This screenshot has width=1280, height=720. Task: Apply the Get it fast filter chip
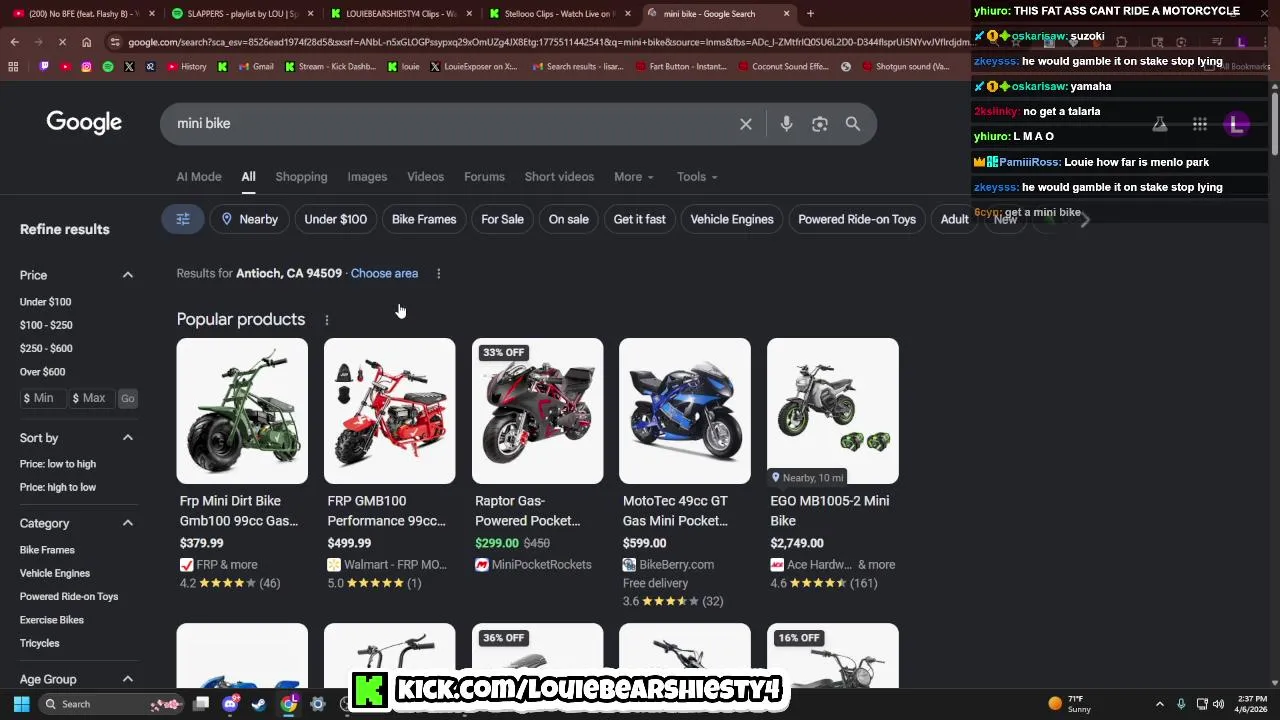(x=639, y=219)
